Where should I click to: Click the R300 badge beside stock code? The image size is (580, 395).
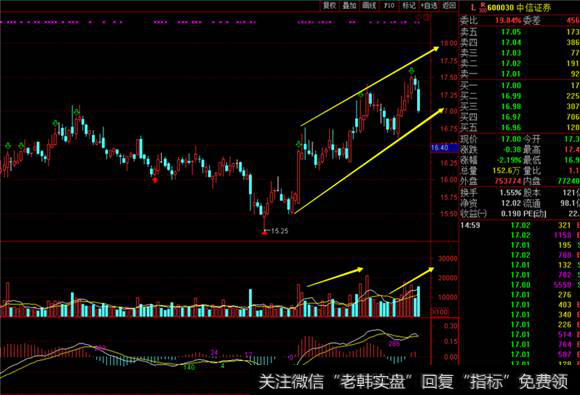[482, 7]
